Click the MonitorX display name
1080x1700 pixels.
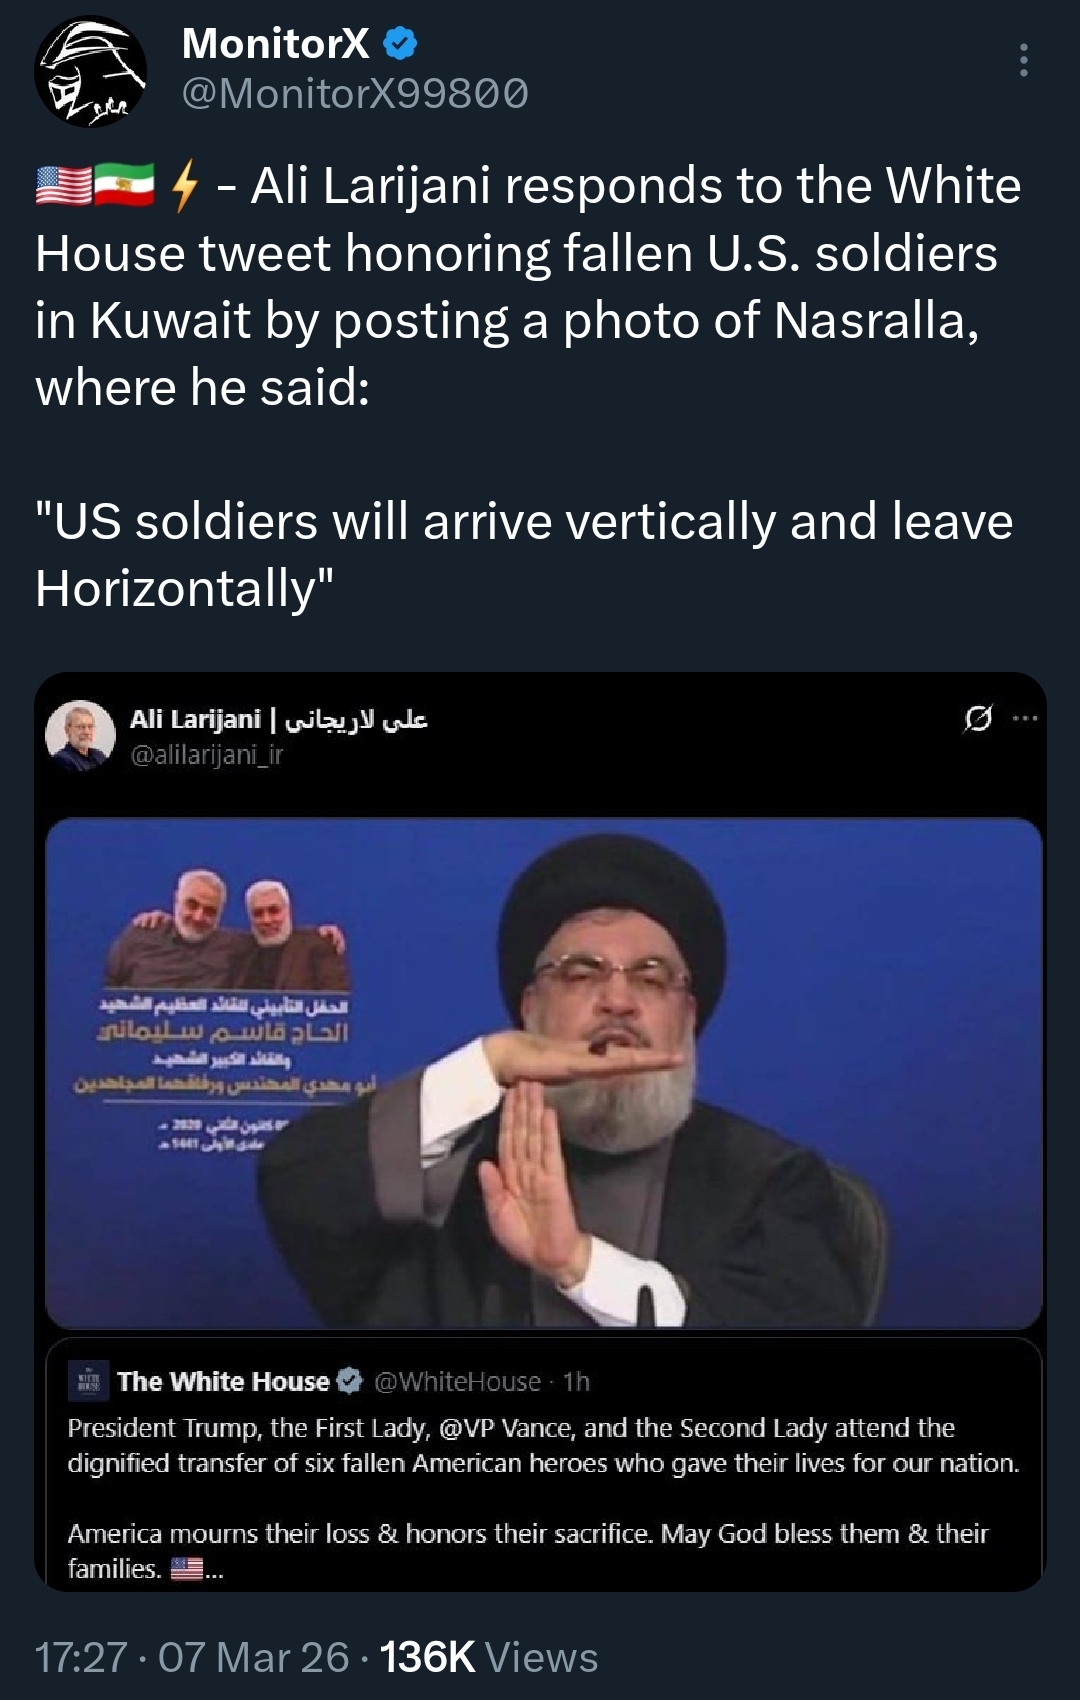276,43
